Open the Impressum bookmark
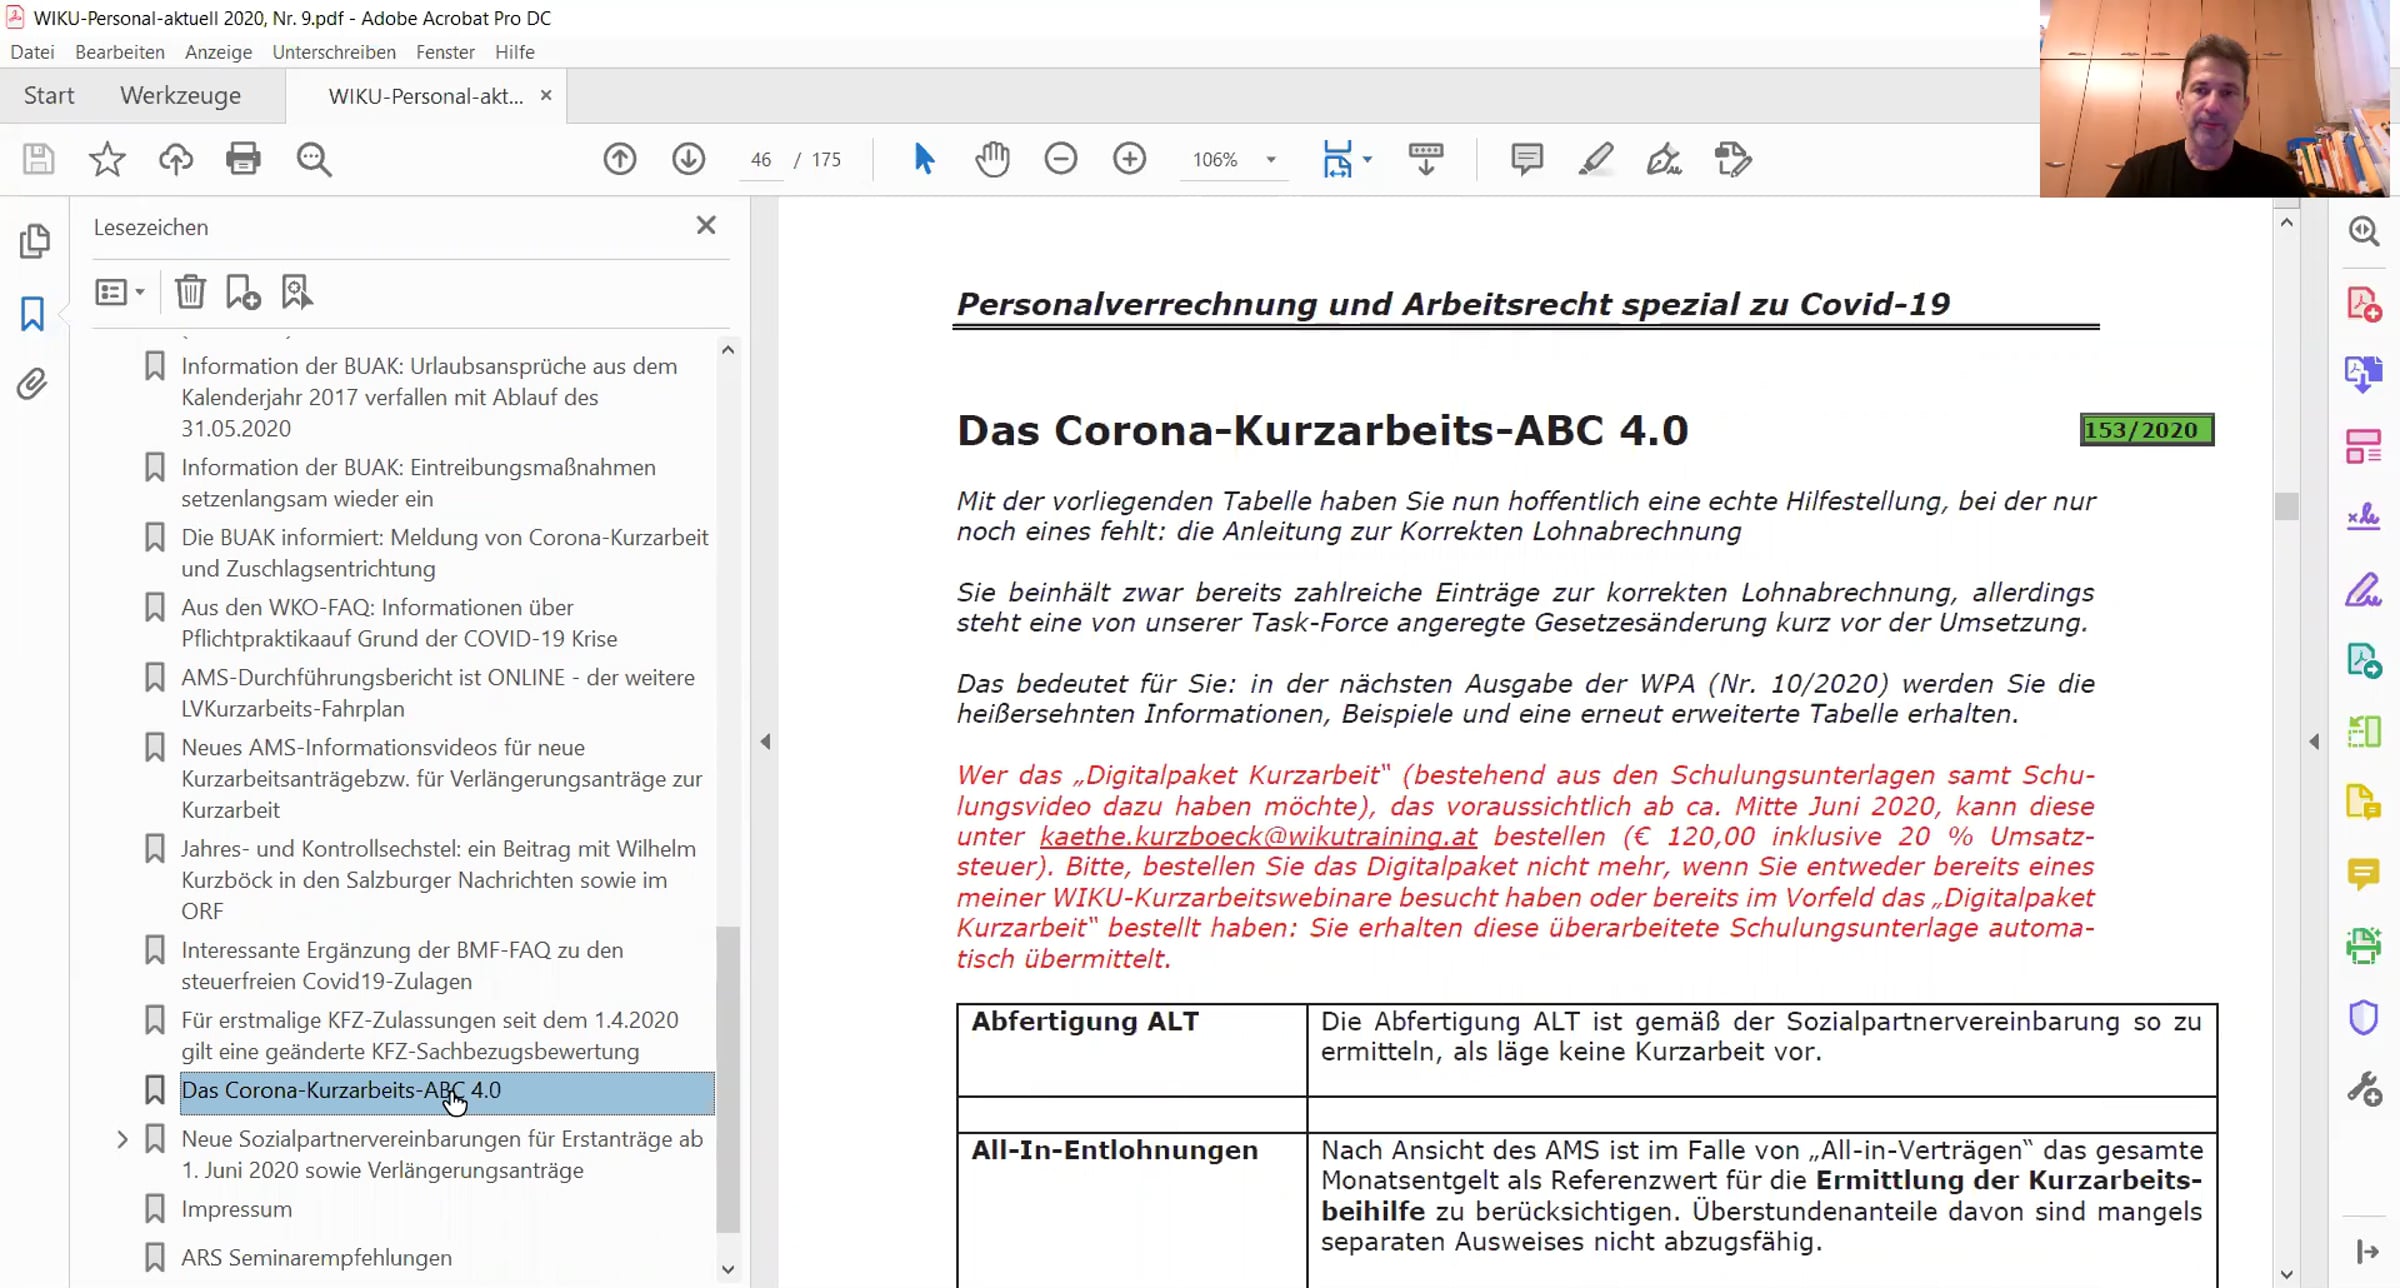The image size is (2400, 1288). click(x=237, y=1209)
